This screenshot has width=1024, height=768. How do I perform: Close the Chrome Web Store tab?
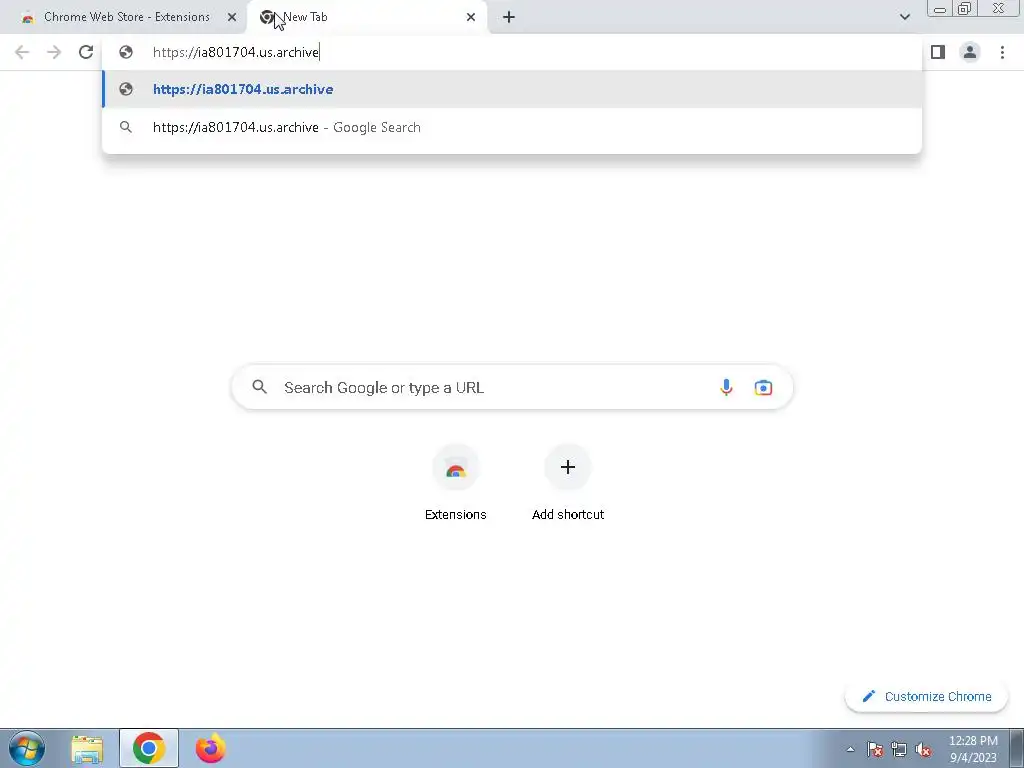(x=232, y=17)
